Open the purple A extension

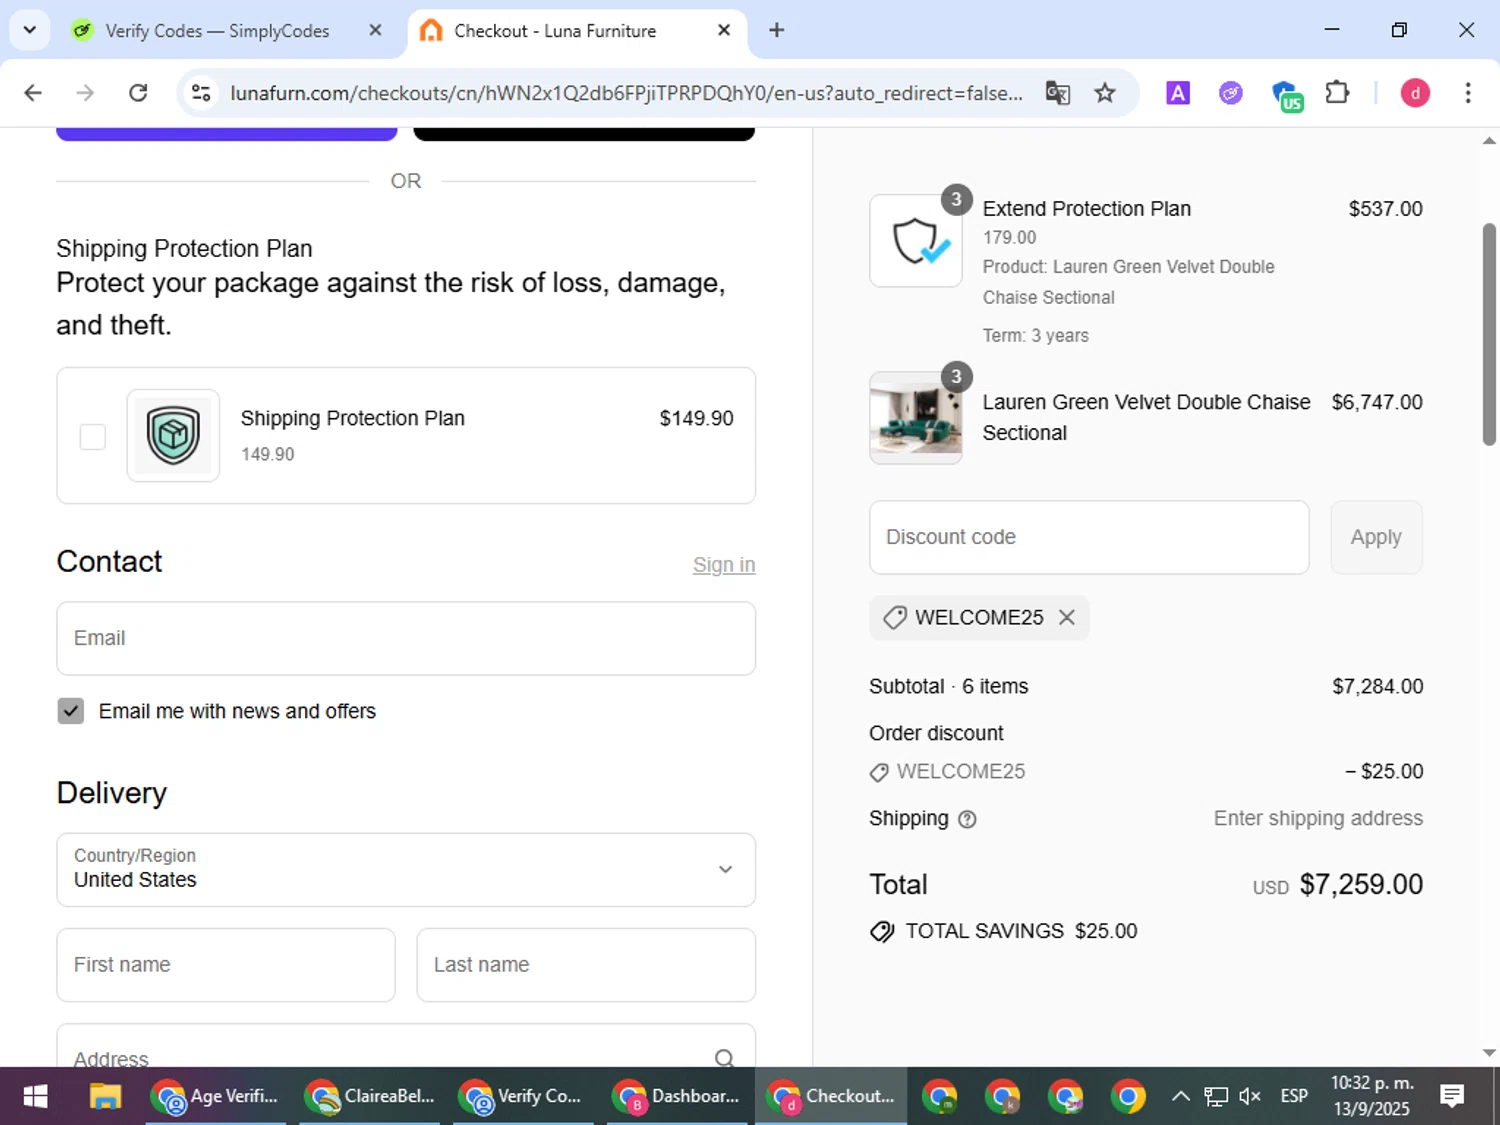[x=1178, y=93]
